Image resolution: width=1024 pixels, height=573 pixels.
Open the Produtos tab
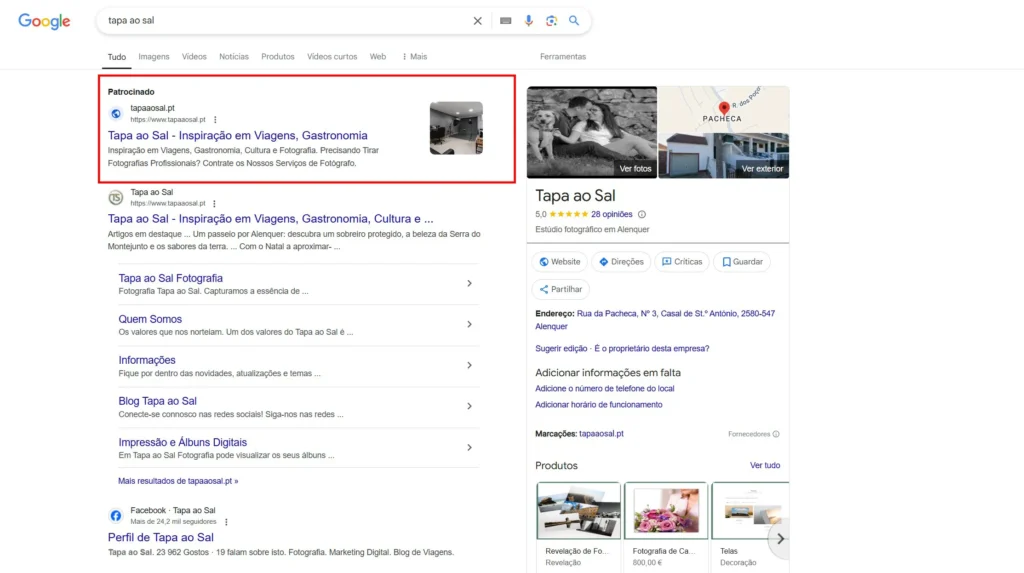[x=278, y=57]
